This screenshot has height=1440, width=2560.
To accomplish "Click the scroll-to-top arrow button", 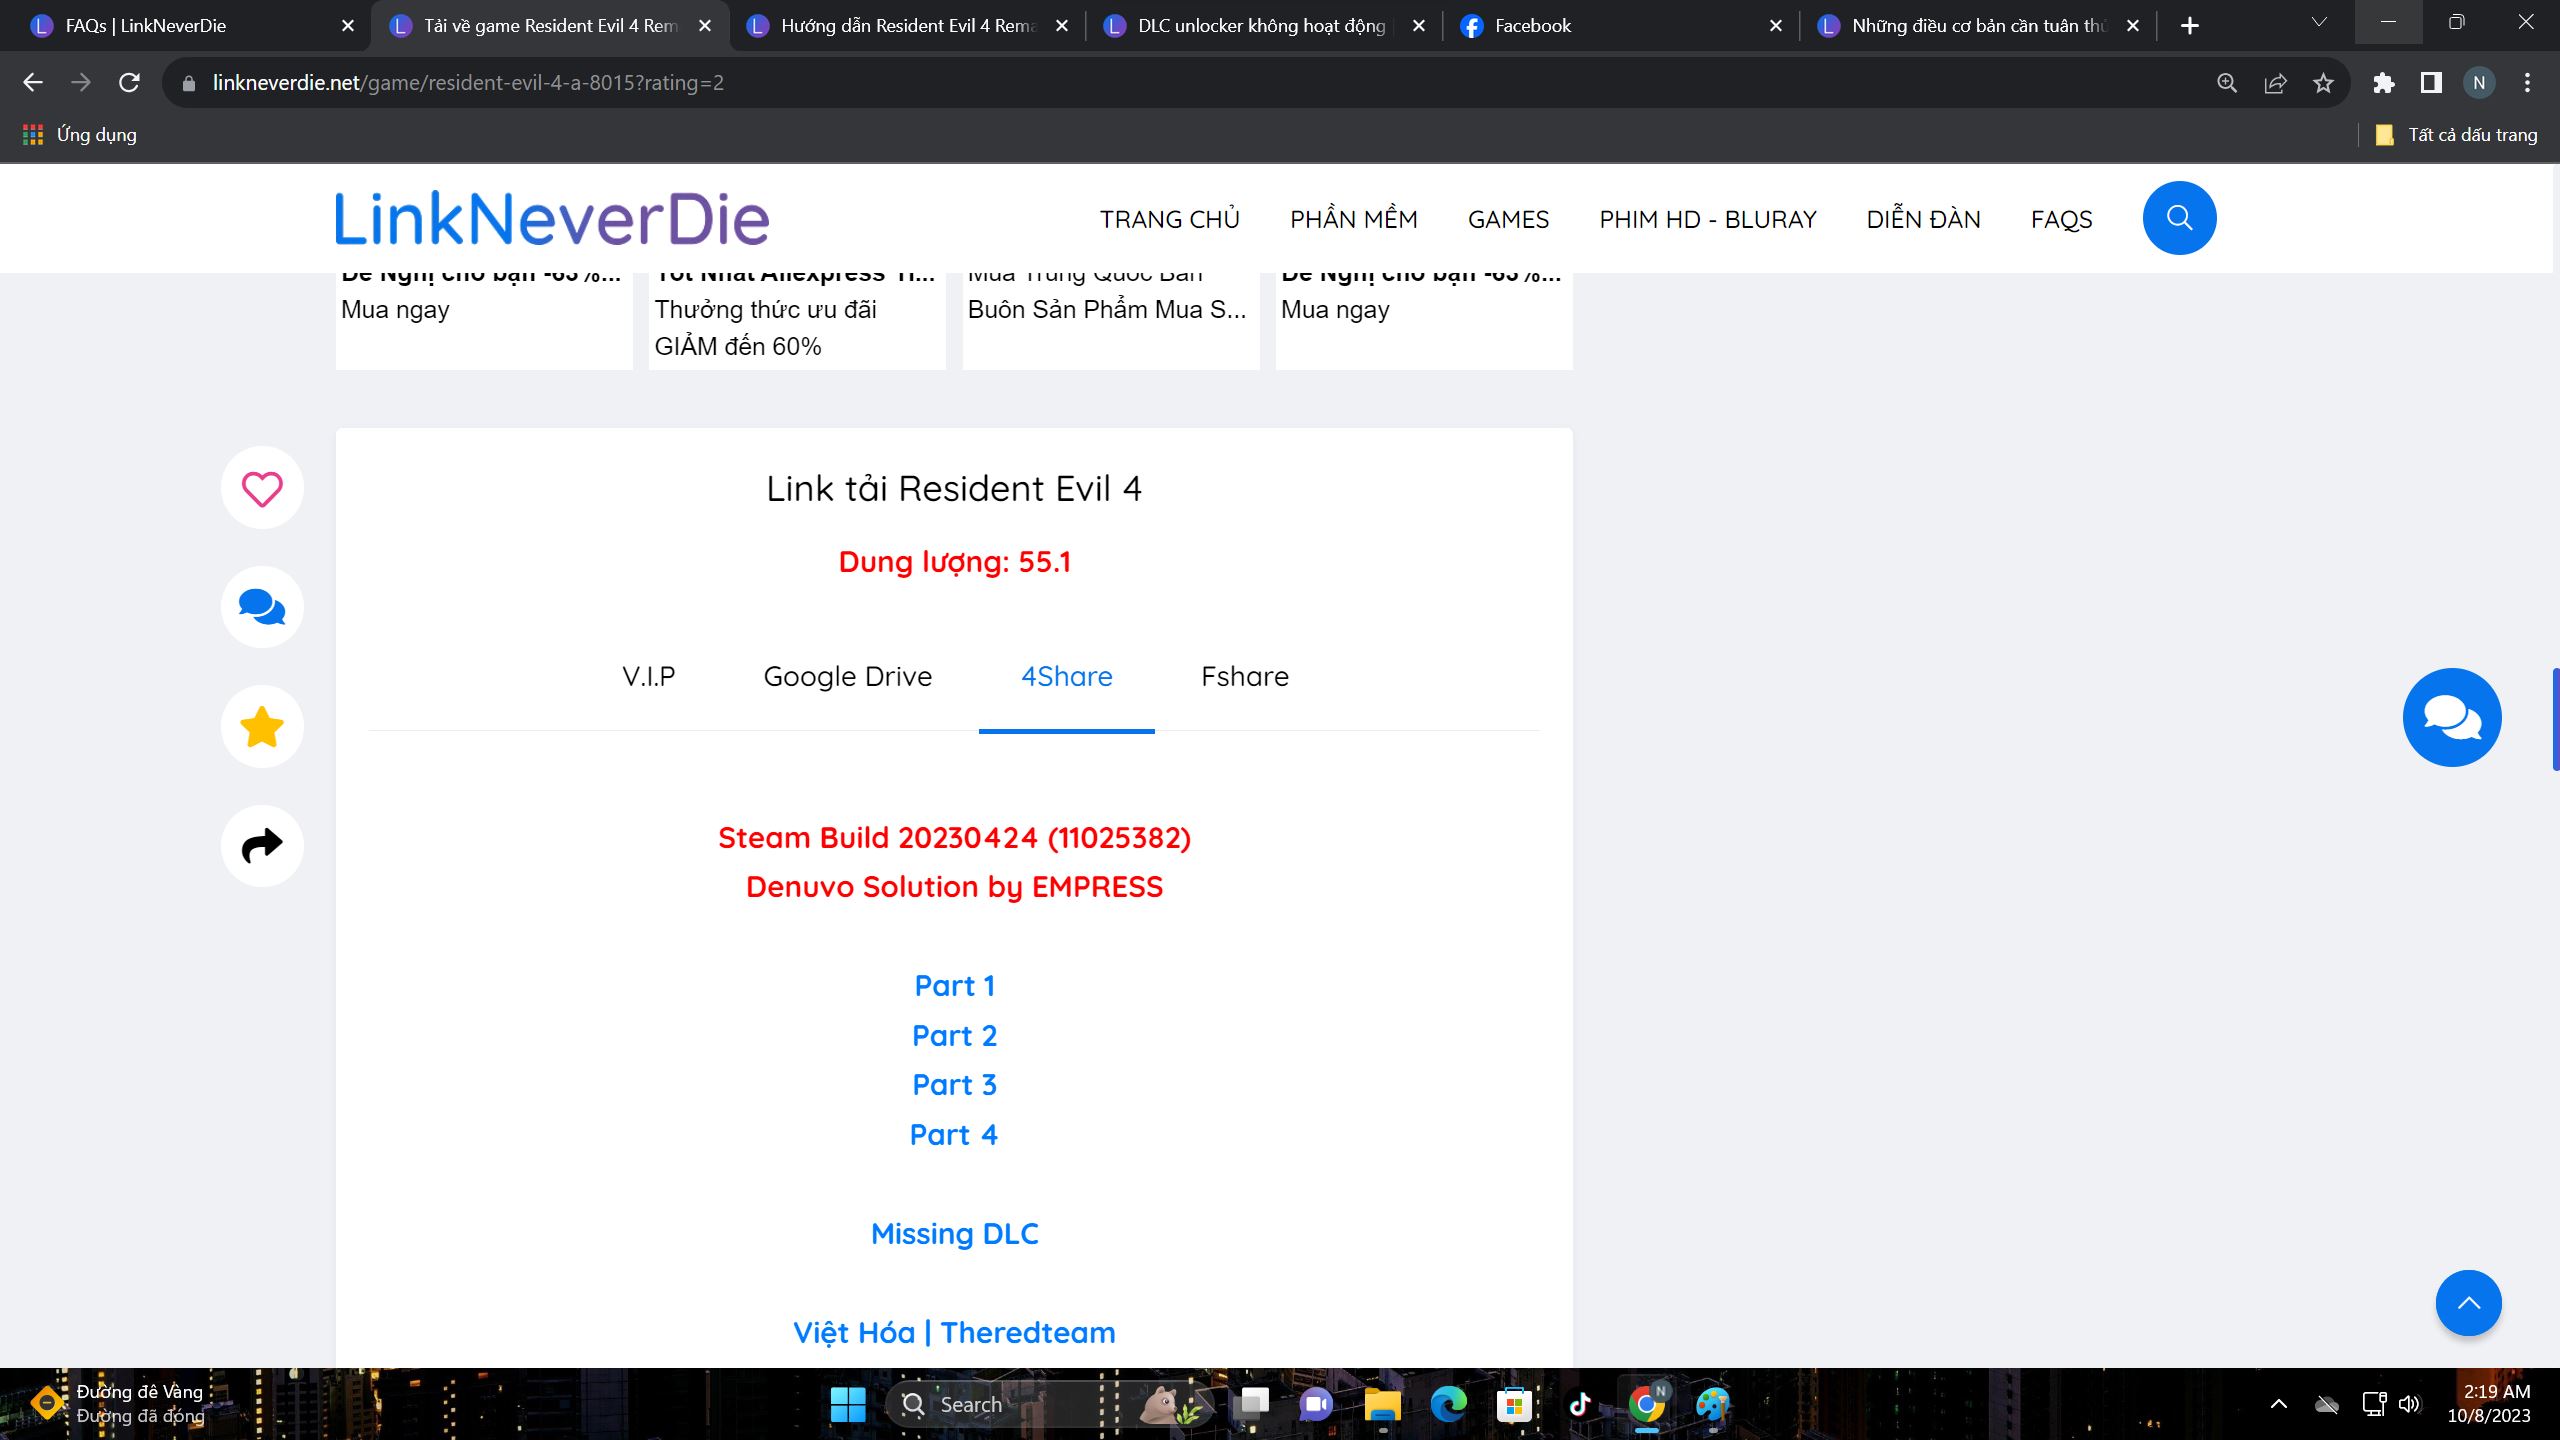I will pyautogui.click(x=2467, y=1302).
